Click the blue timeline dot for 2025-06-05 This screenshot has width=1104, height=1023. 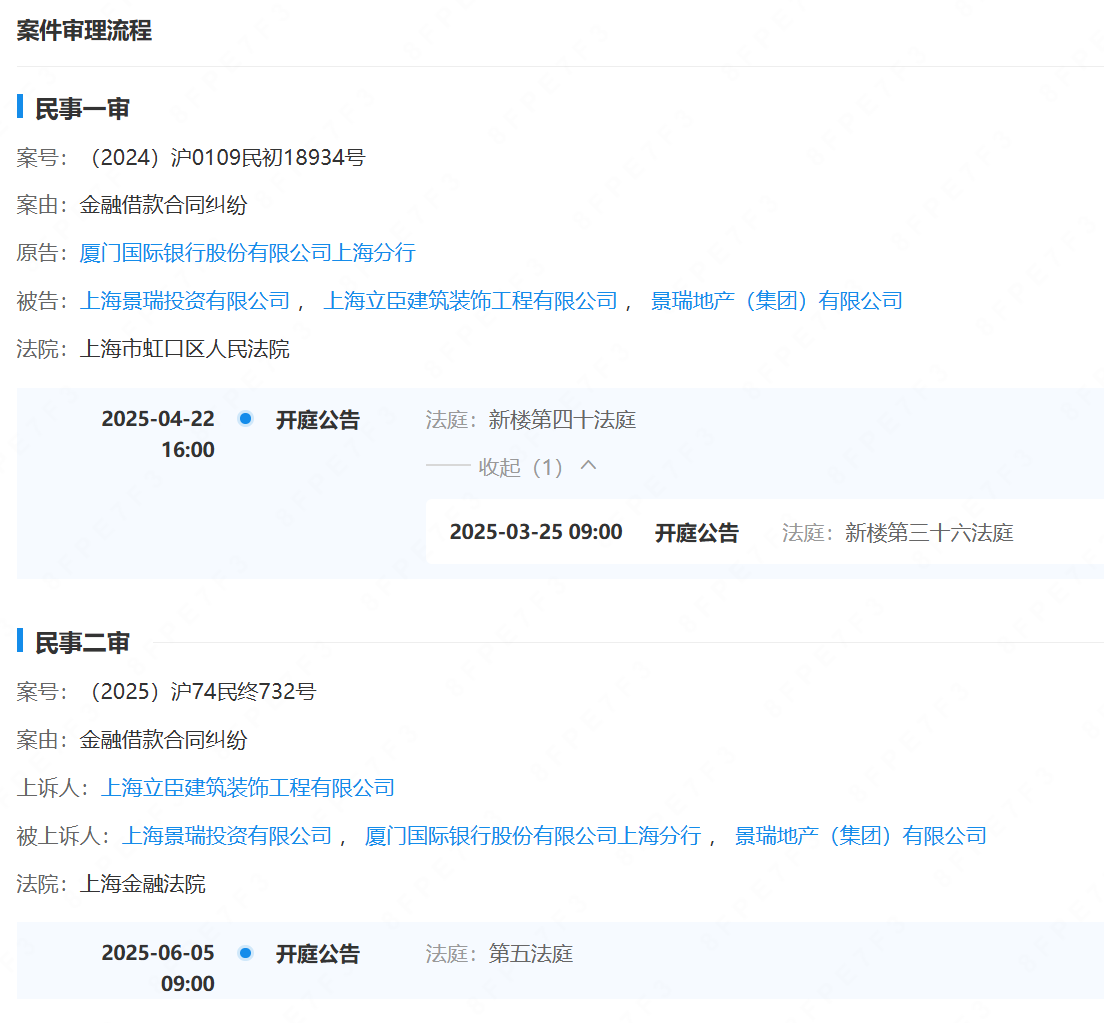pyautogui.click(x=246, y=953)
